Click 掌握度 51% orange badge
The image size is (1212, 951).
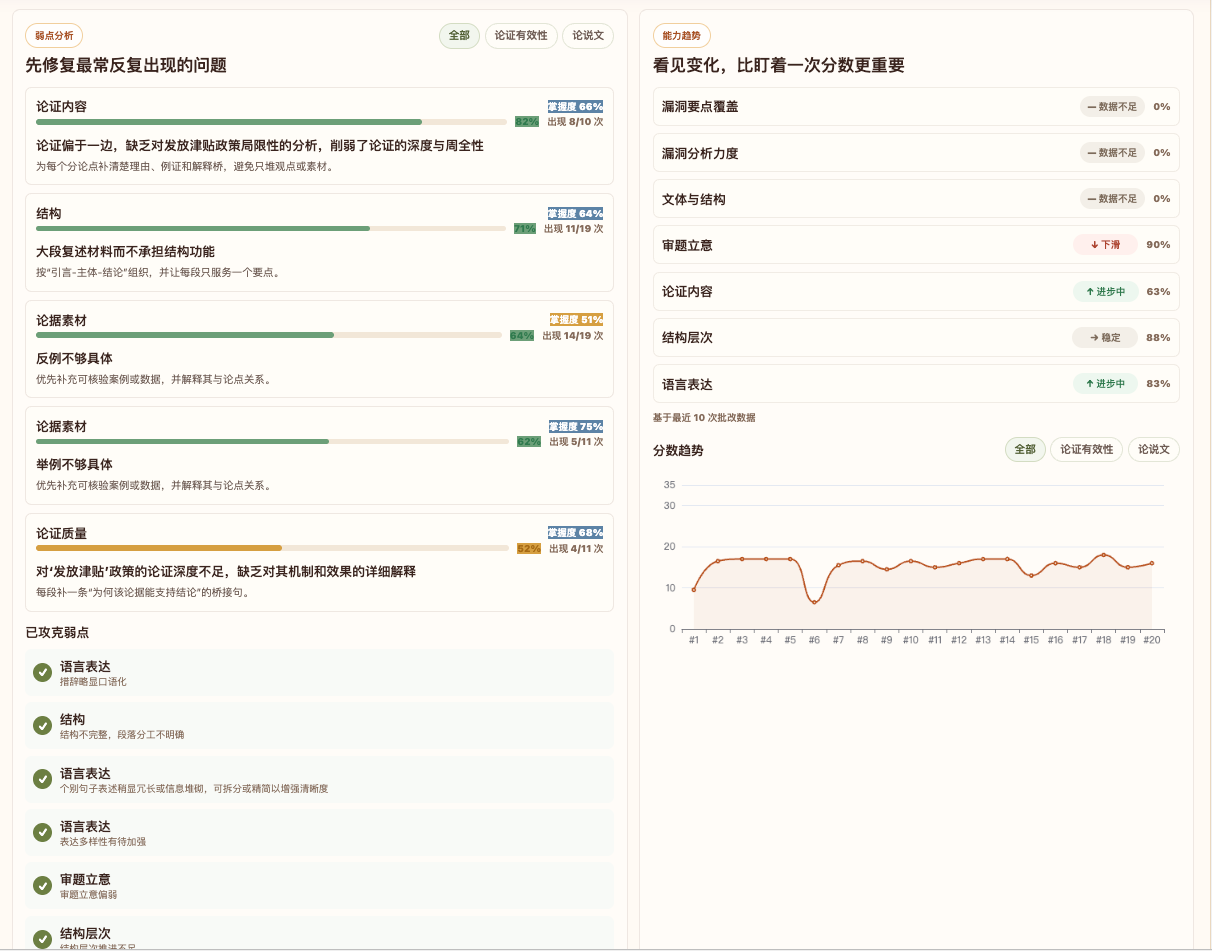(576, 320)
